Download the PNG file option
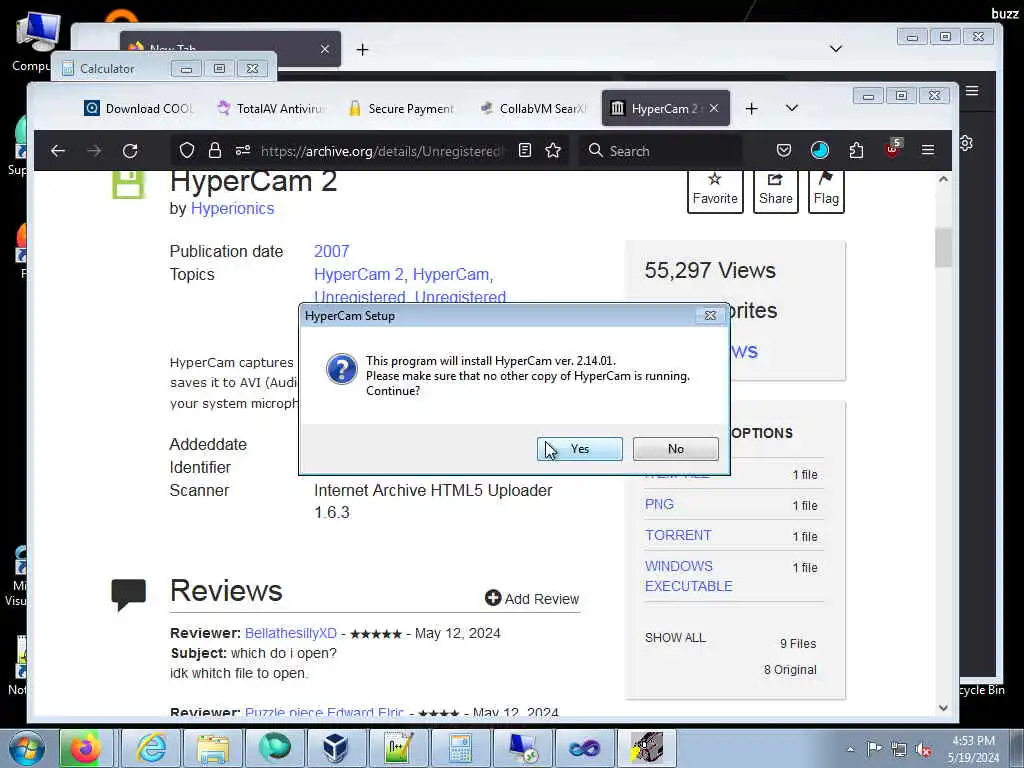The width and height of the screenshot is (1024, 768). click(x=659, y=504)
